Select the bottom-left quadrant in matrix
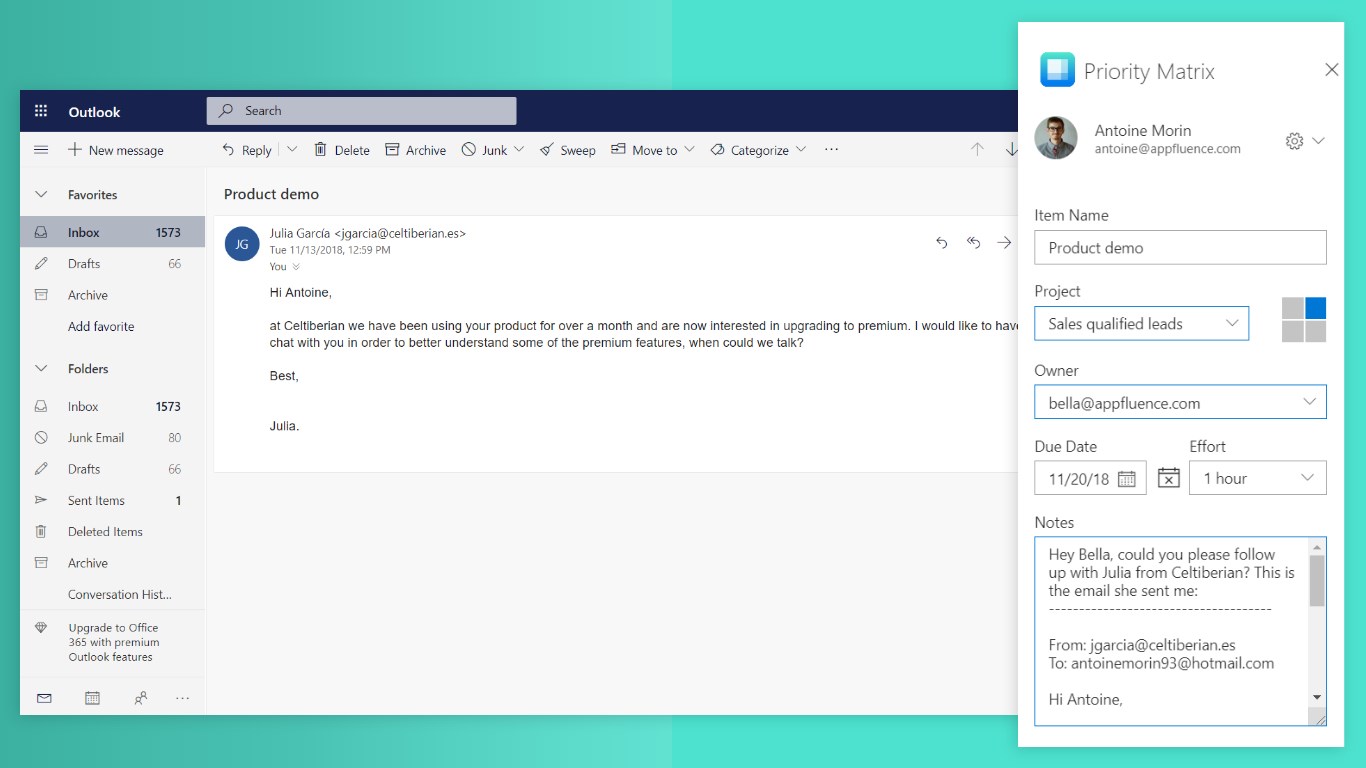This screenshot has height=768, width=1366. click(1293, 331)
